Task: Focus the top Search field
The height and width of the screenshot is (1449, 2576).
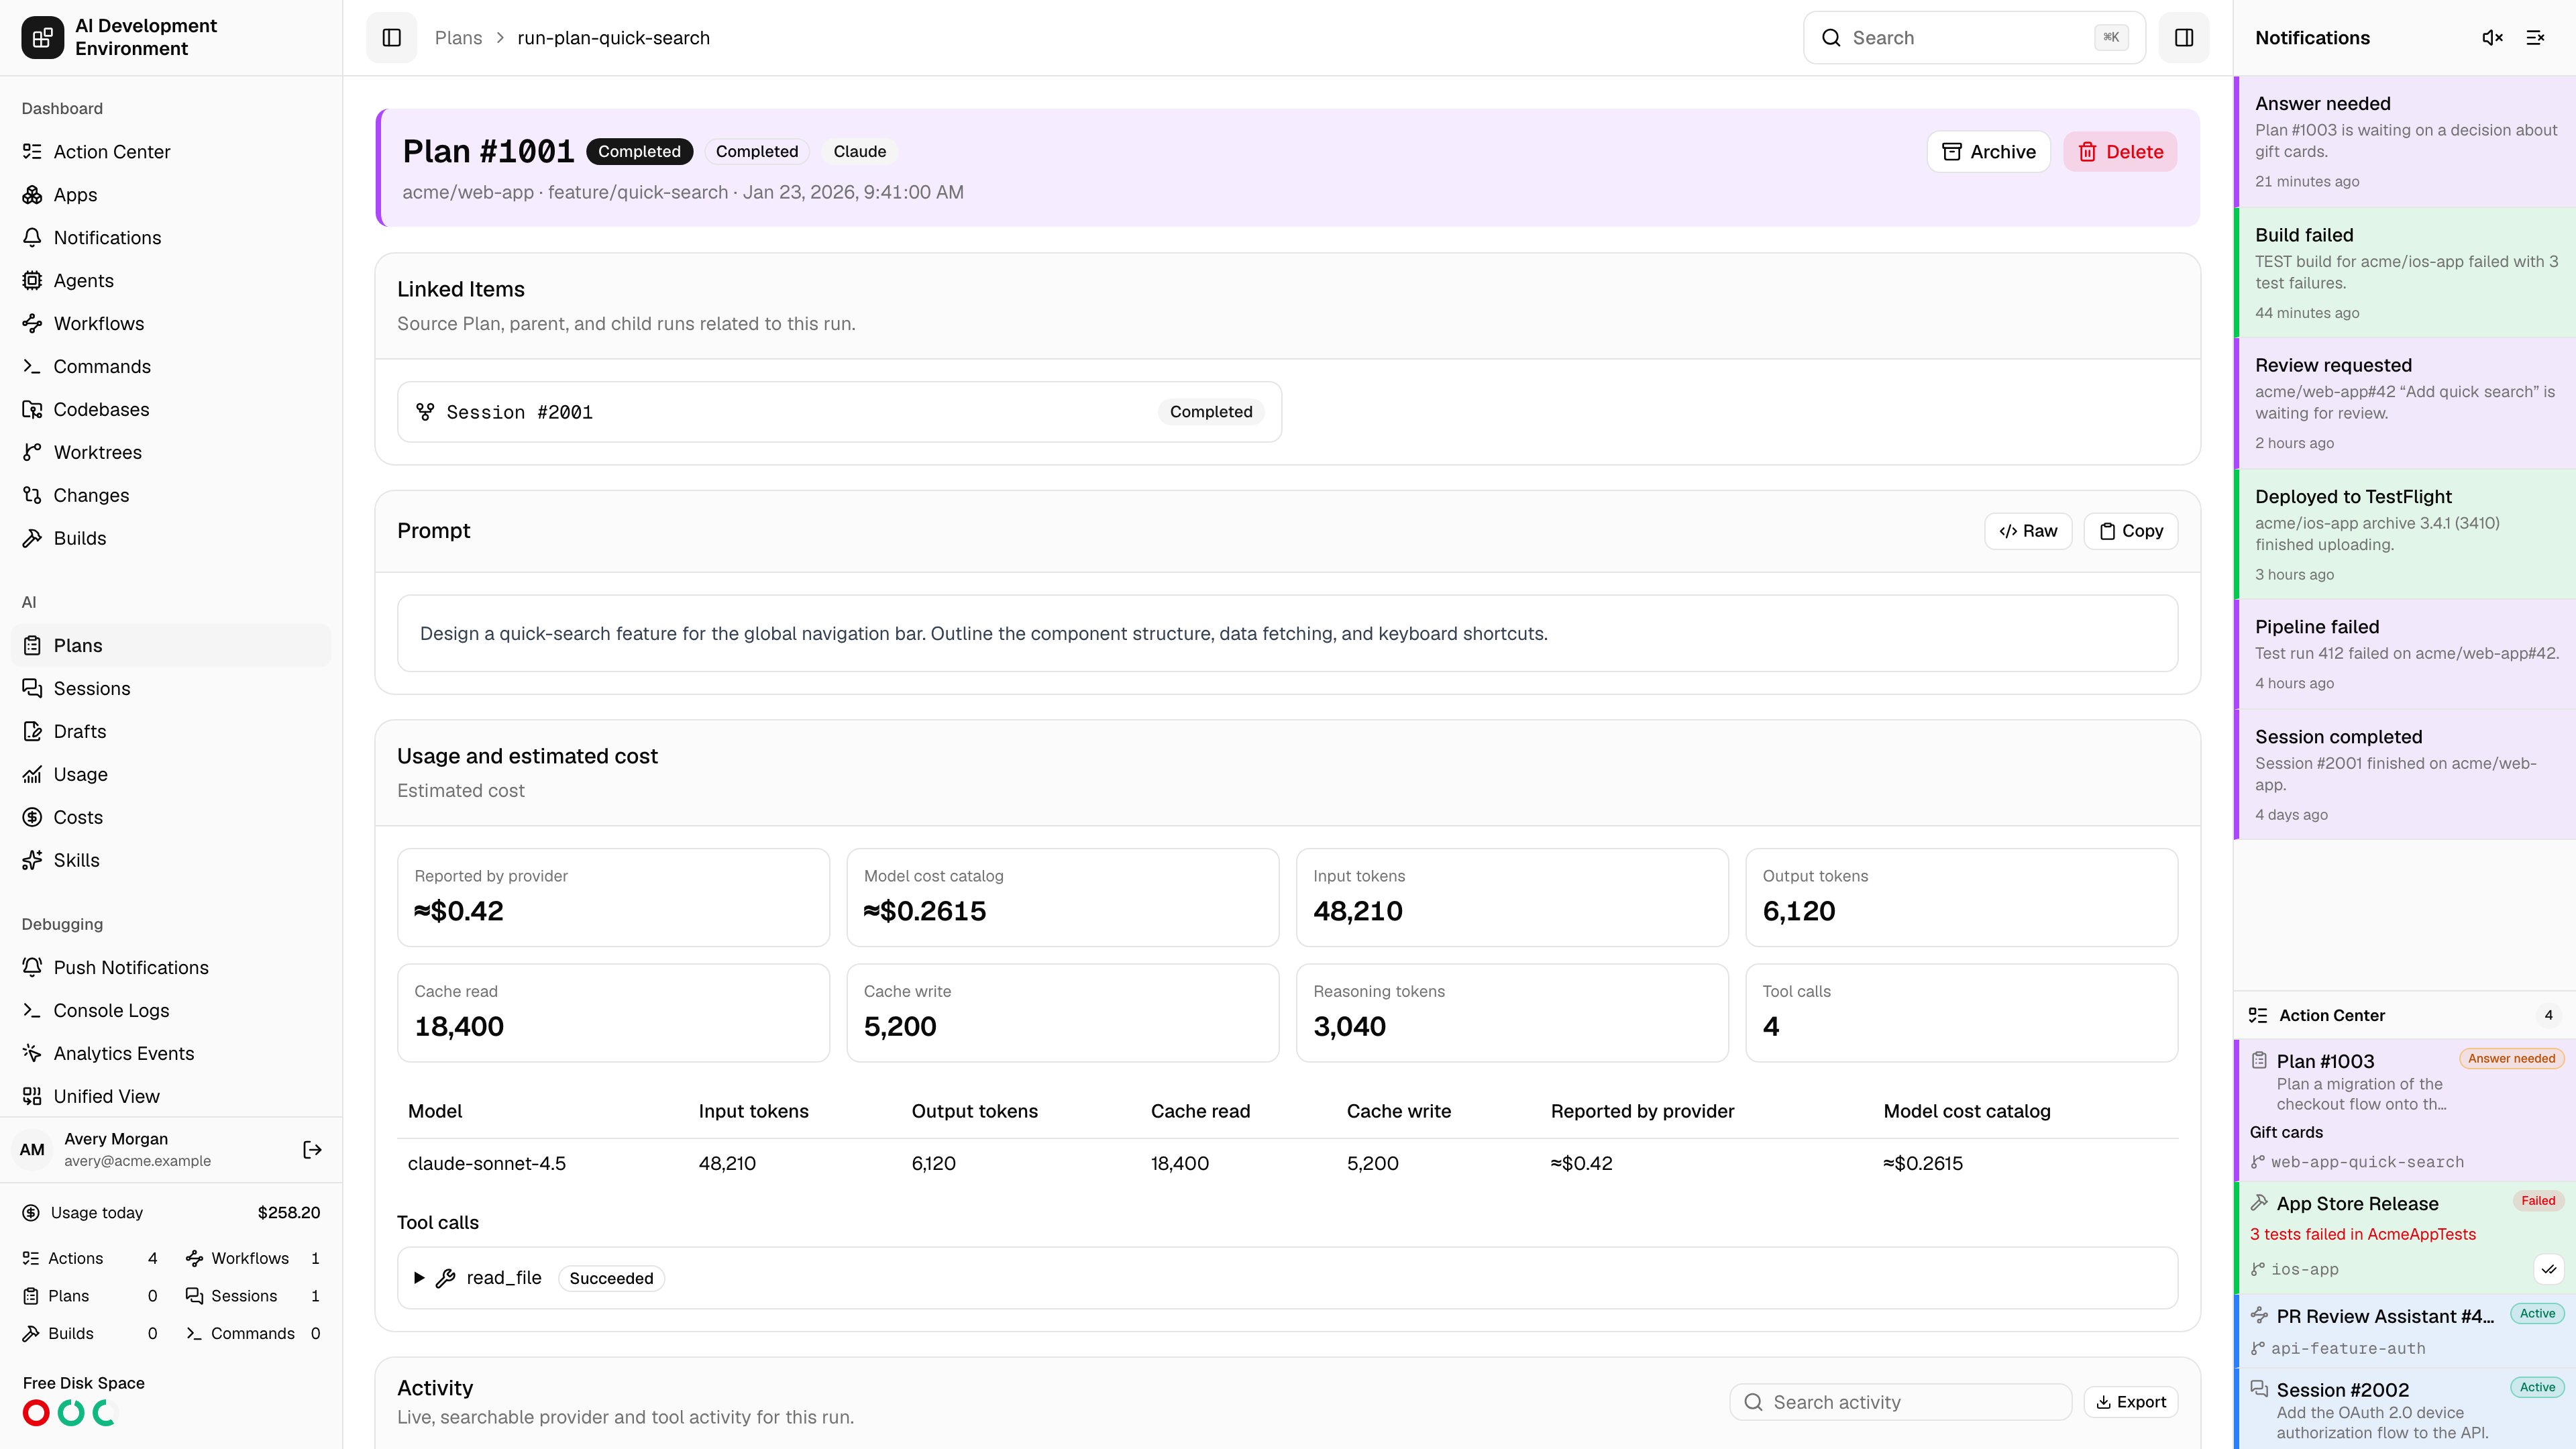Action: pyautogui.click(x=1974, y=38)
